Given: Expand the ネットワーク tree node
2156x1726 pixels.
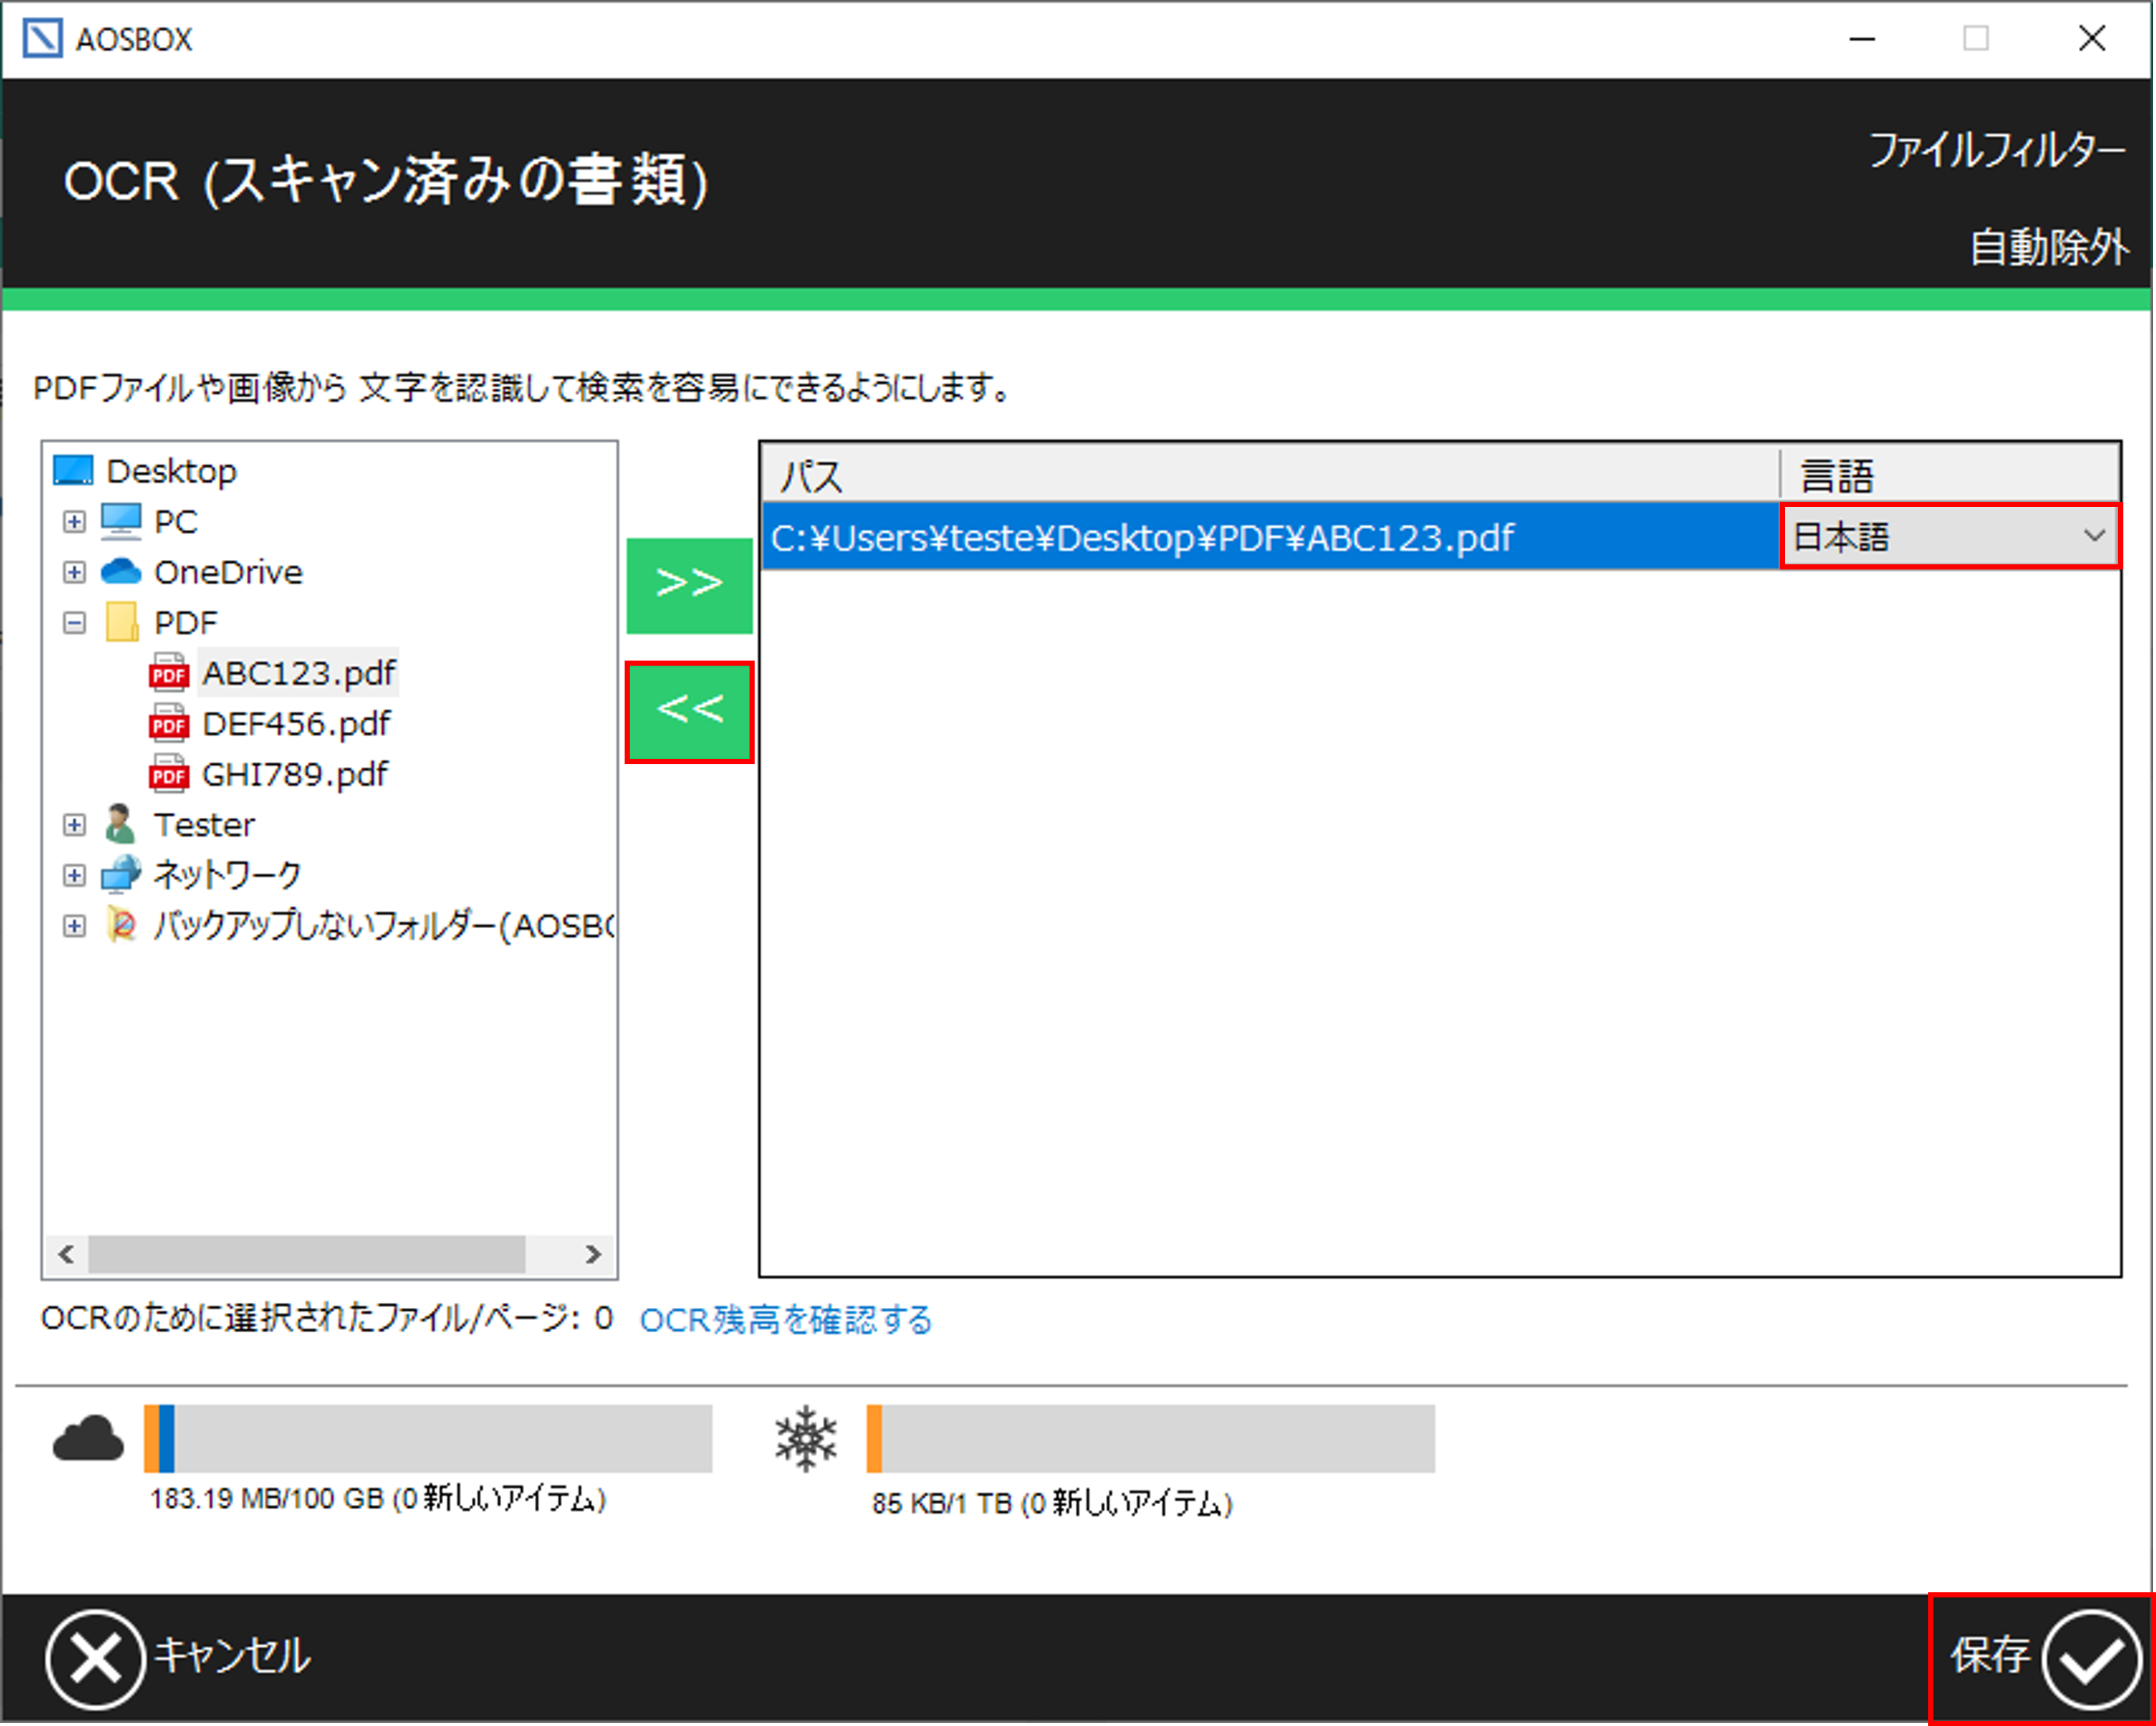Looking at the screenshot, I should [x=74, y=875].
